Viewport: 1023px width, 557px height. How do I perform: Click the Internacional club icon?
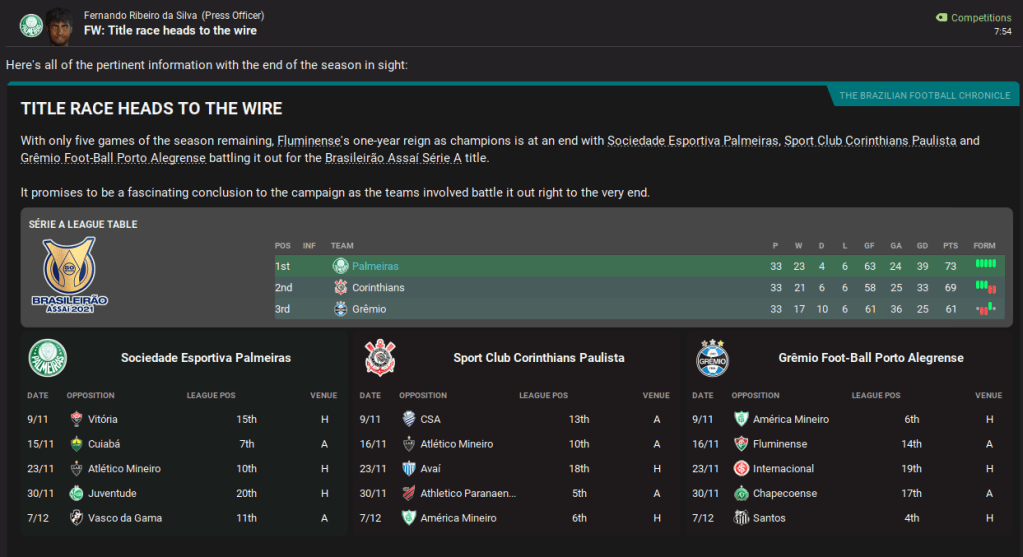[741, 469]
